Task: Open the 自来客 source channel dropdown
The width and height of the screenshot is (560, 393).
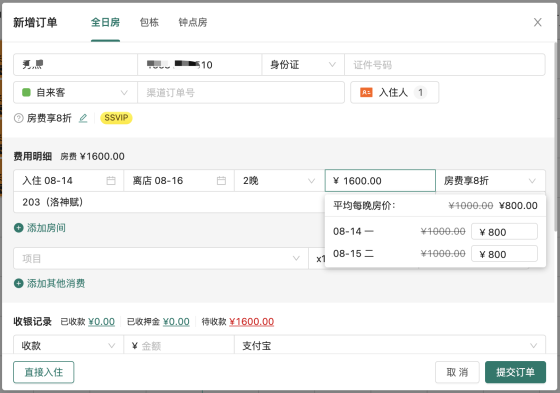Action: (x=75, y=93)
